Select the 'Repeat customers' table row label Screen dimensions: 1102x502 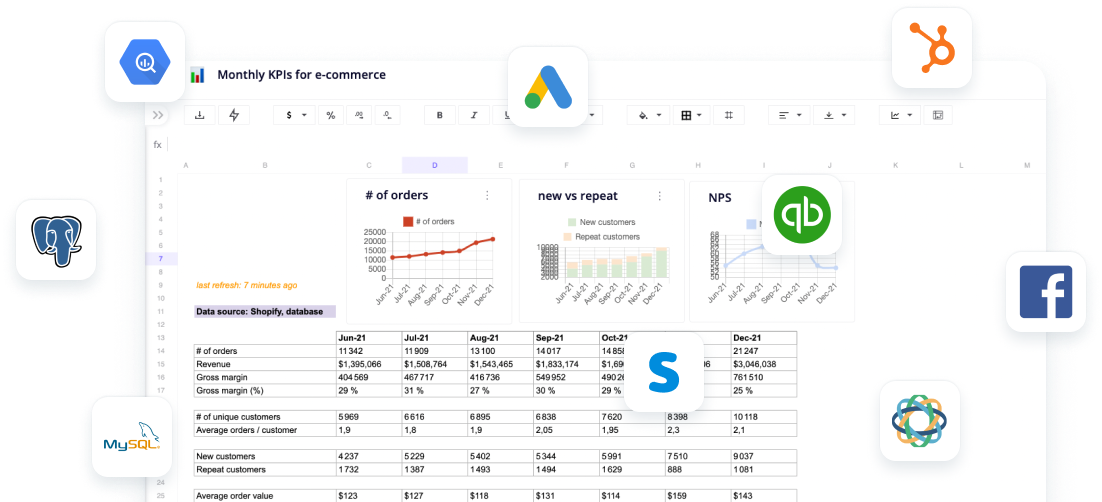coord(265,470)
